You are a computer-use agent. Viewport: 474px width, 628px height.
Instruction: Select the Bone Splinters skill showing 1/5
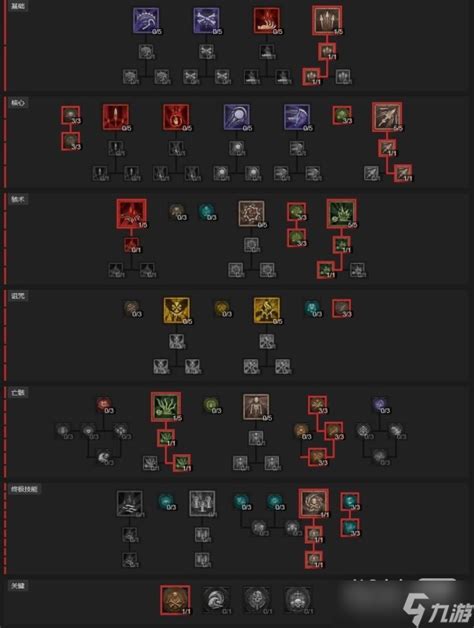pos(327,20)
